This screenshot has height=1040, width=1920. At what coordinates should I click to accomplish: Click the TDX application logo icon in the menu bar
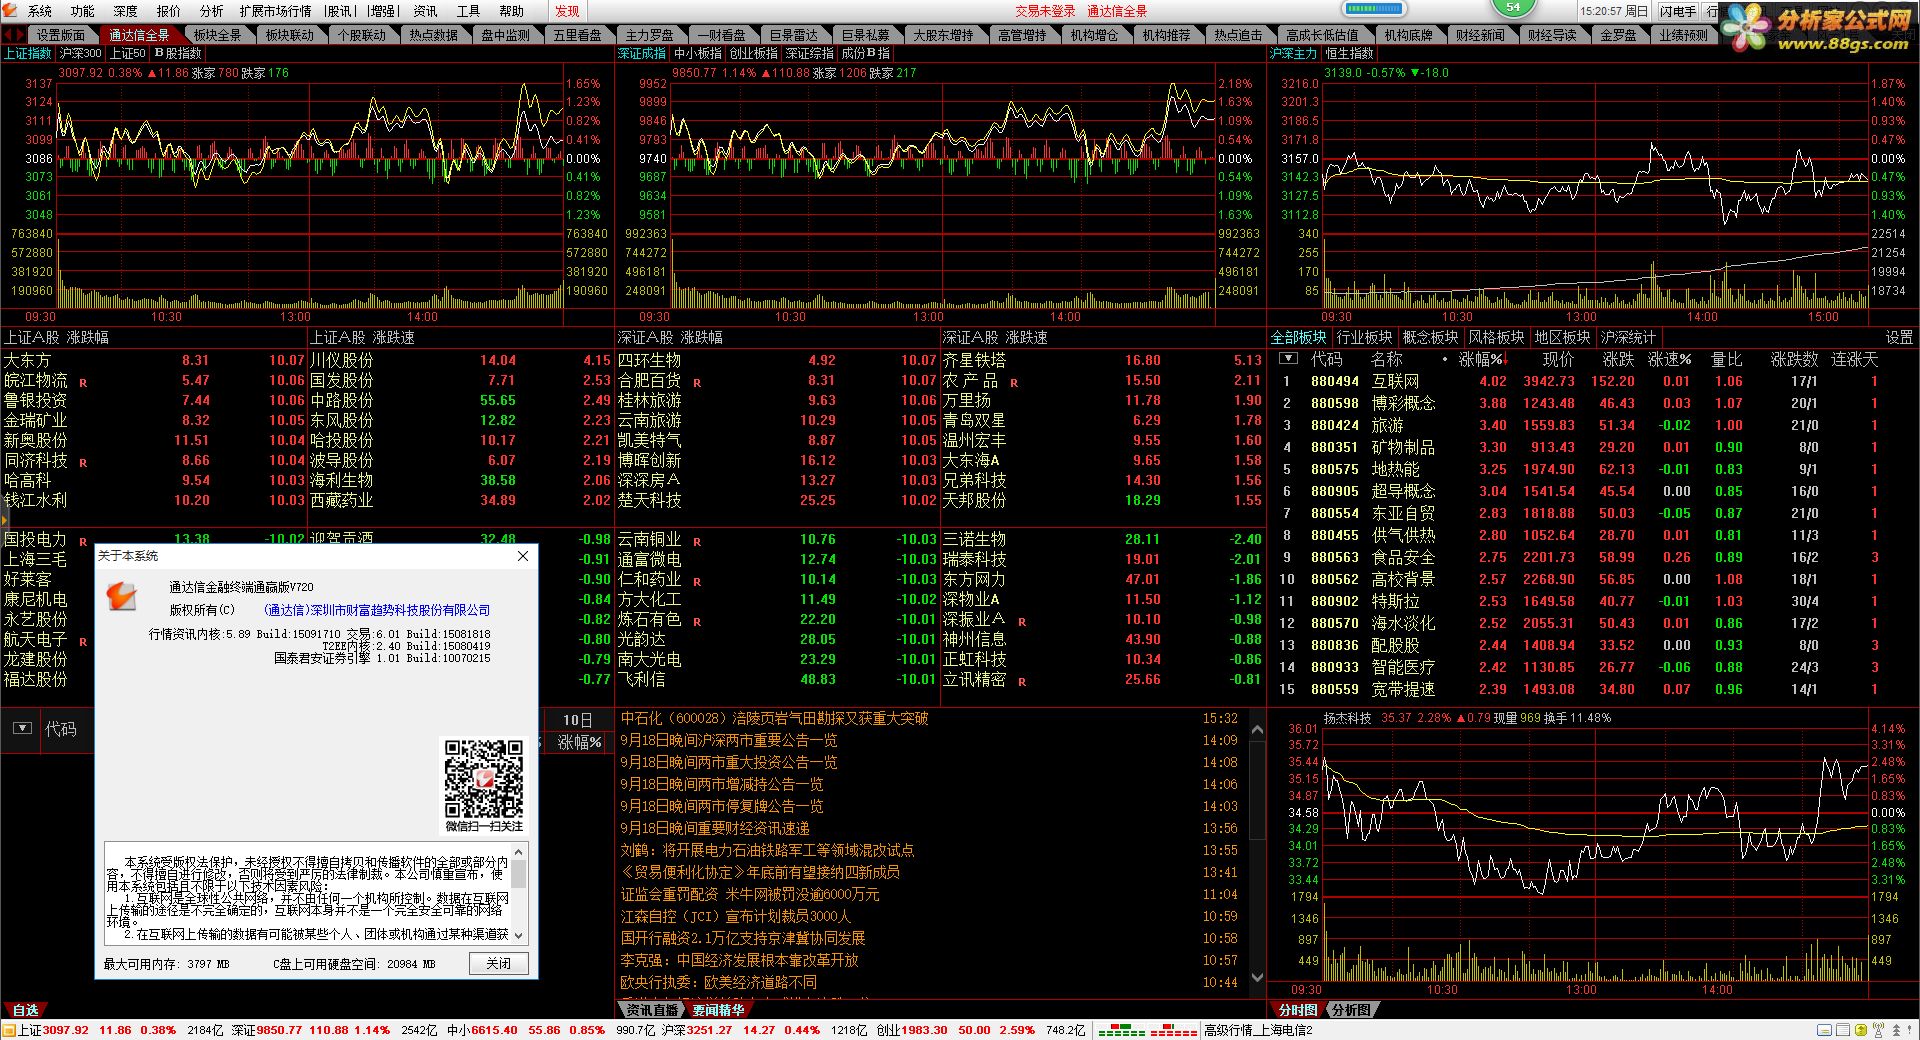pyautogui.click(x=11, y=10)
